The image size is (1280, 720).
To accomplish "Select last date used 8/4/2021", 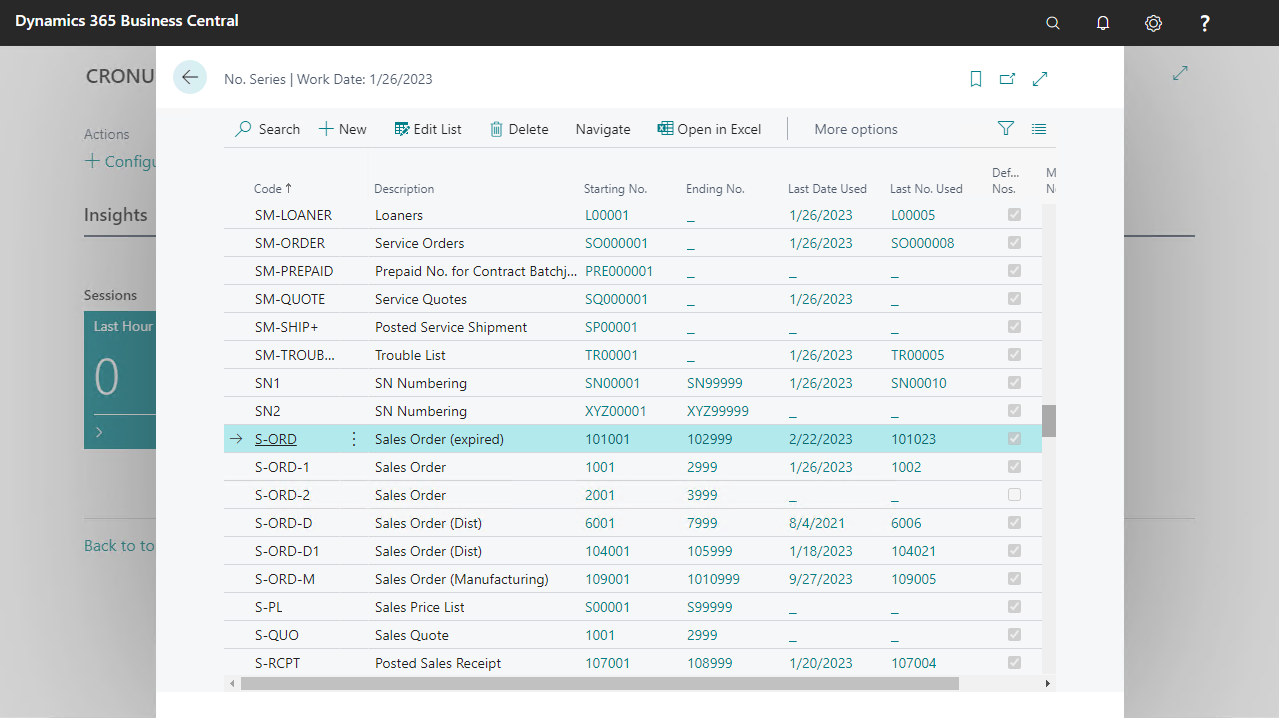I will coord(815,523).
